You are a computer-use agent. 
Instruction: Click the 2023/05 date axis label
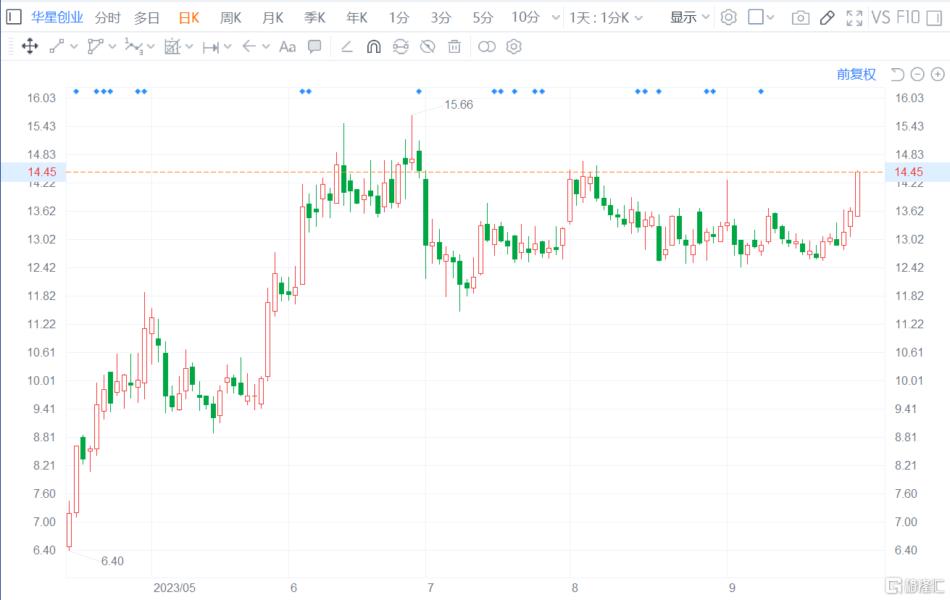(x=174, y=588)
